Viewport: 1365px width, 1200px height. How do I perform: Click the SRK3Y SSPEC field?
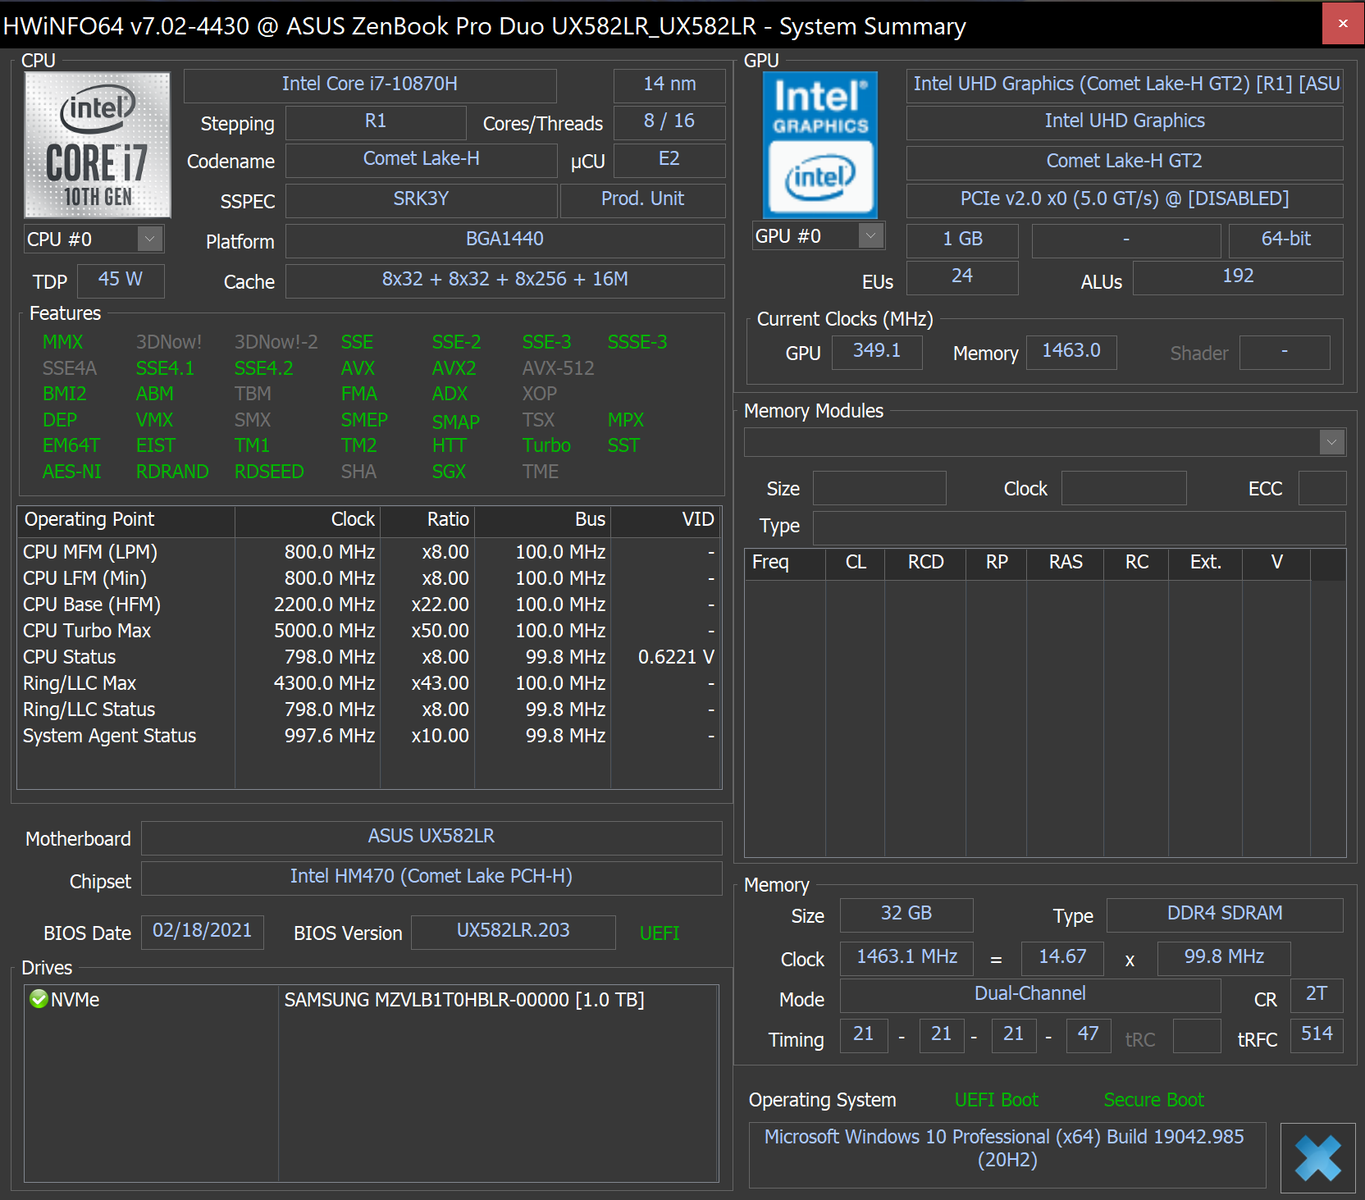coord(421,200)
